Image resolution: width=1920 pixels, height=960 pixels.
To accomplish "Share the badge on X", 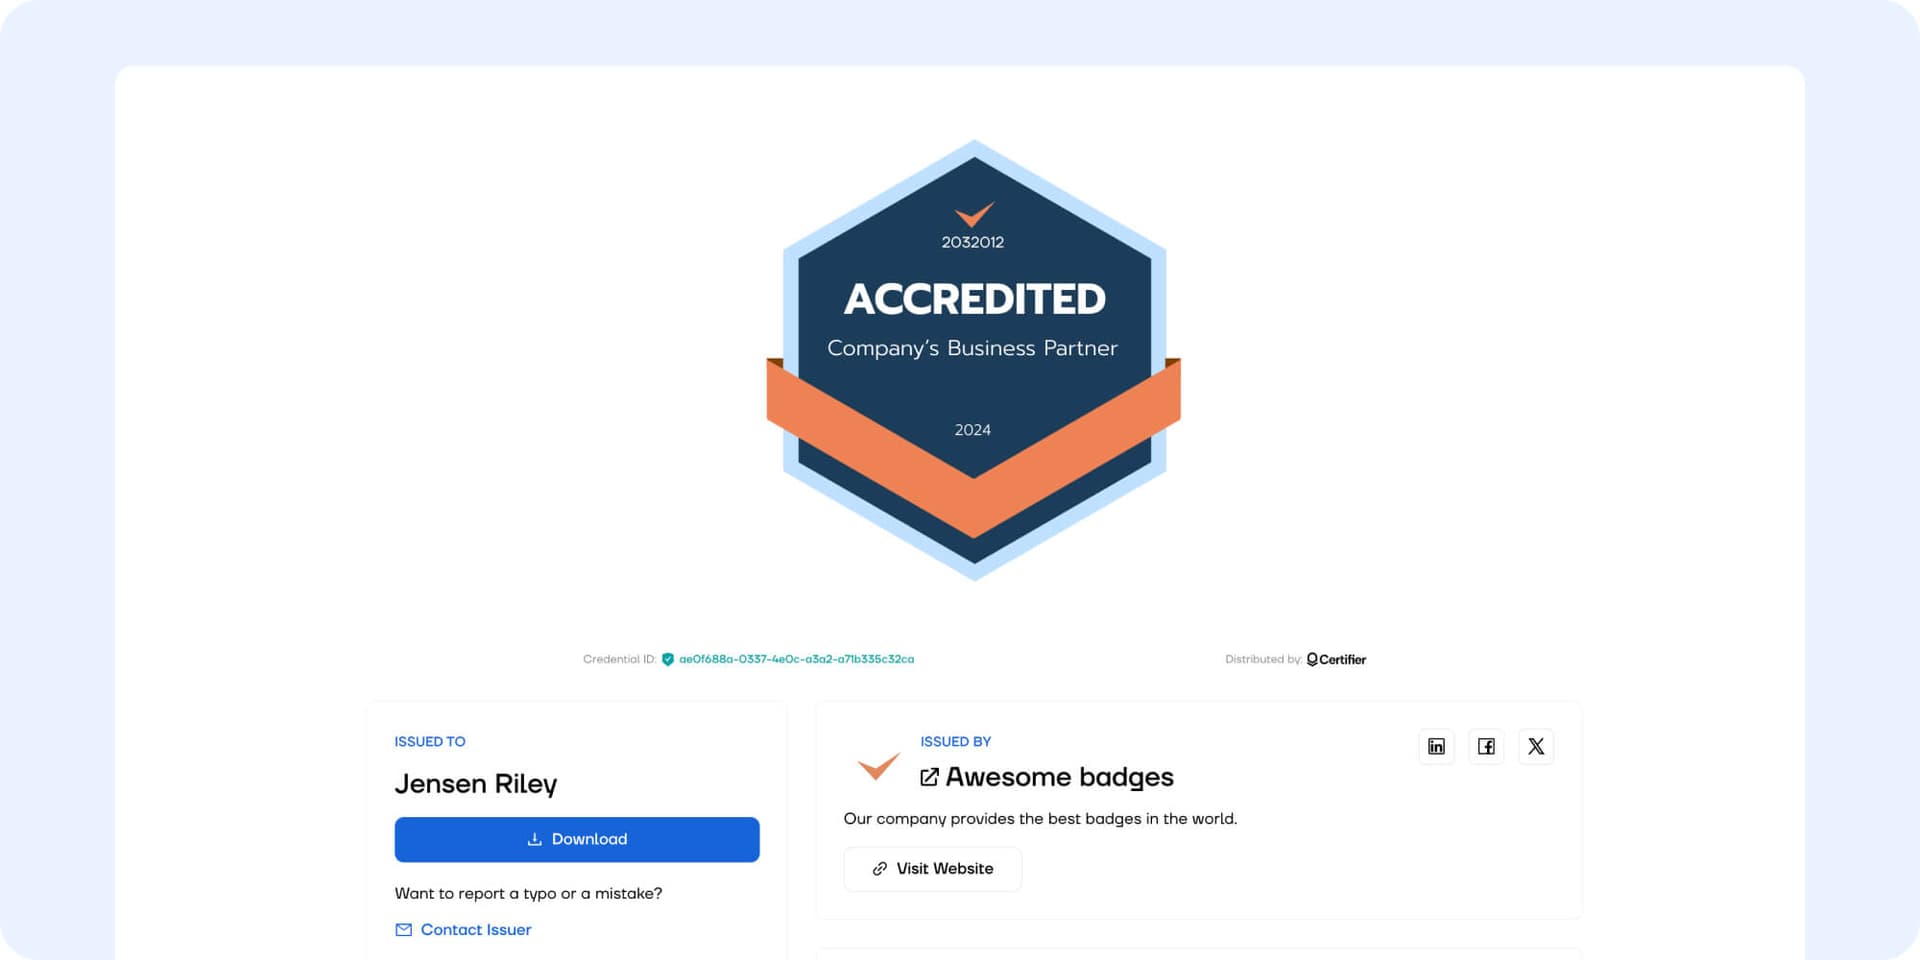I will click(x=1536, y=747).
